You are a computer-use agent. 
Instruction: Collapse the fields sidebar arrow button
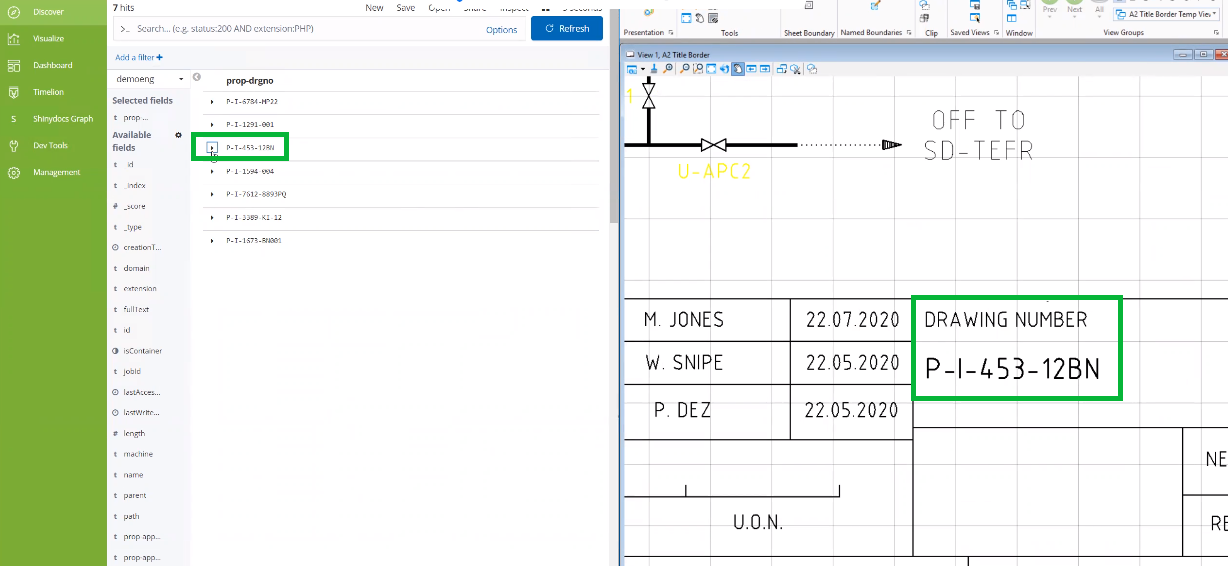(197, 77)
